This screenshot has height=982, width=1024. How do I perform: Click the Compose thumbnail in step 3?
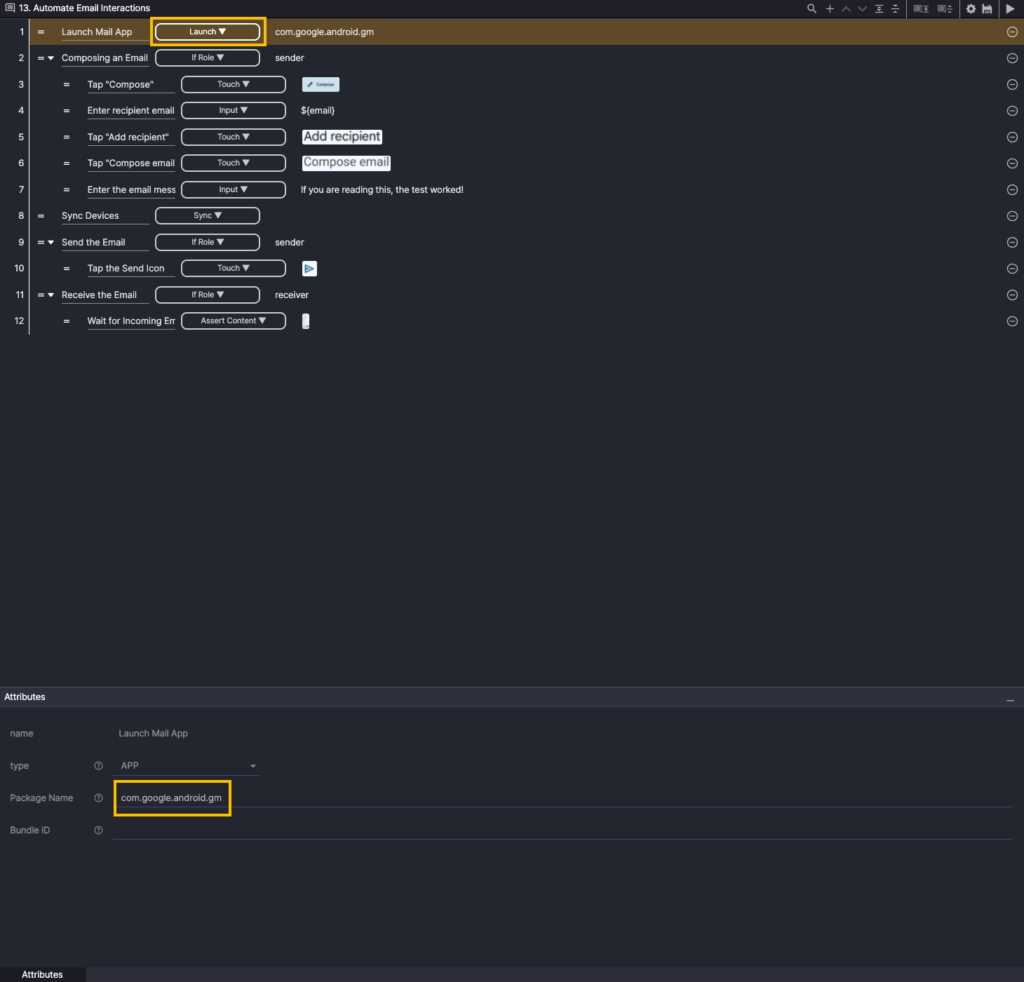321,85
